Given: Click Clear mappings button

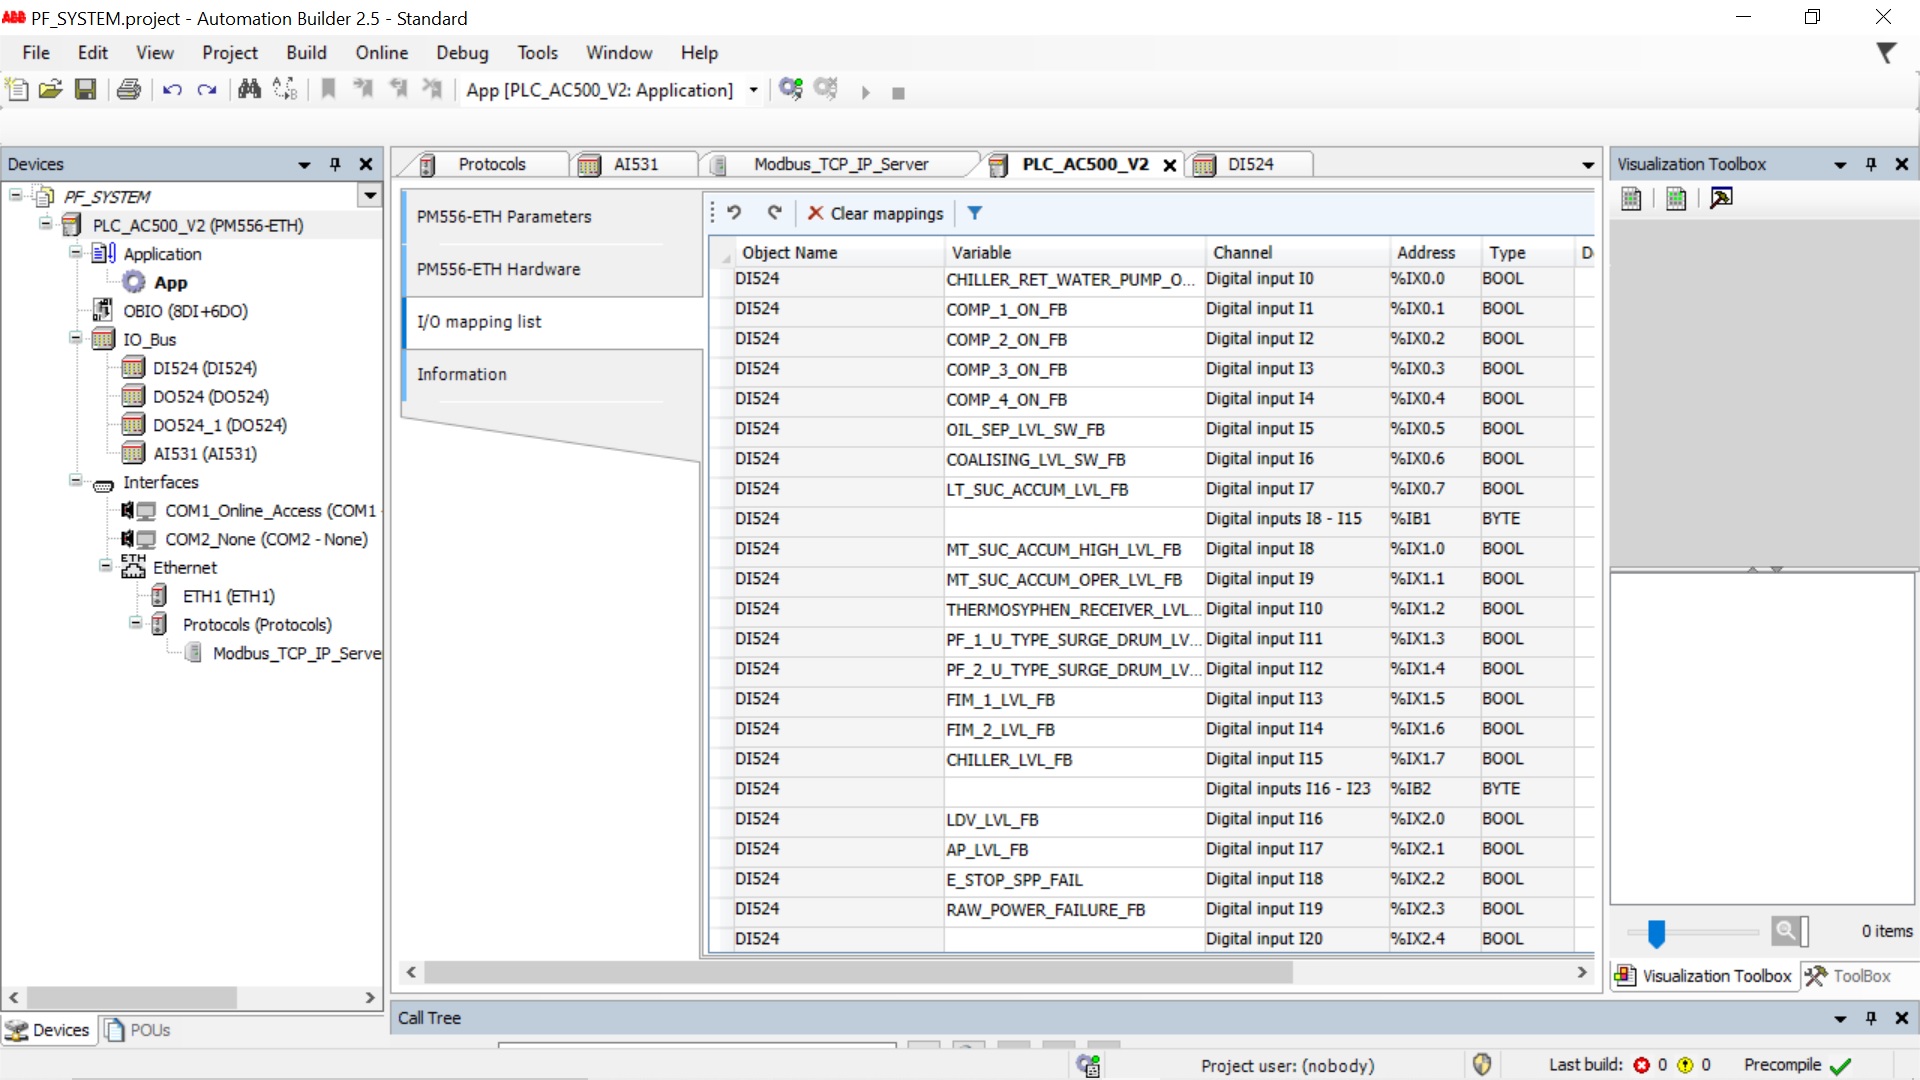Looking at the screenshot, I should (x=875, y=213).
